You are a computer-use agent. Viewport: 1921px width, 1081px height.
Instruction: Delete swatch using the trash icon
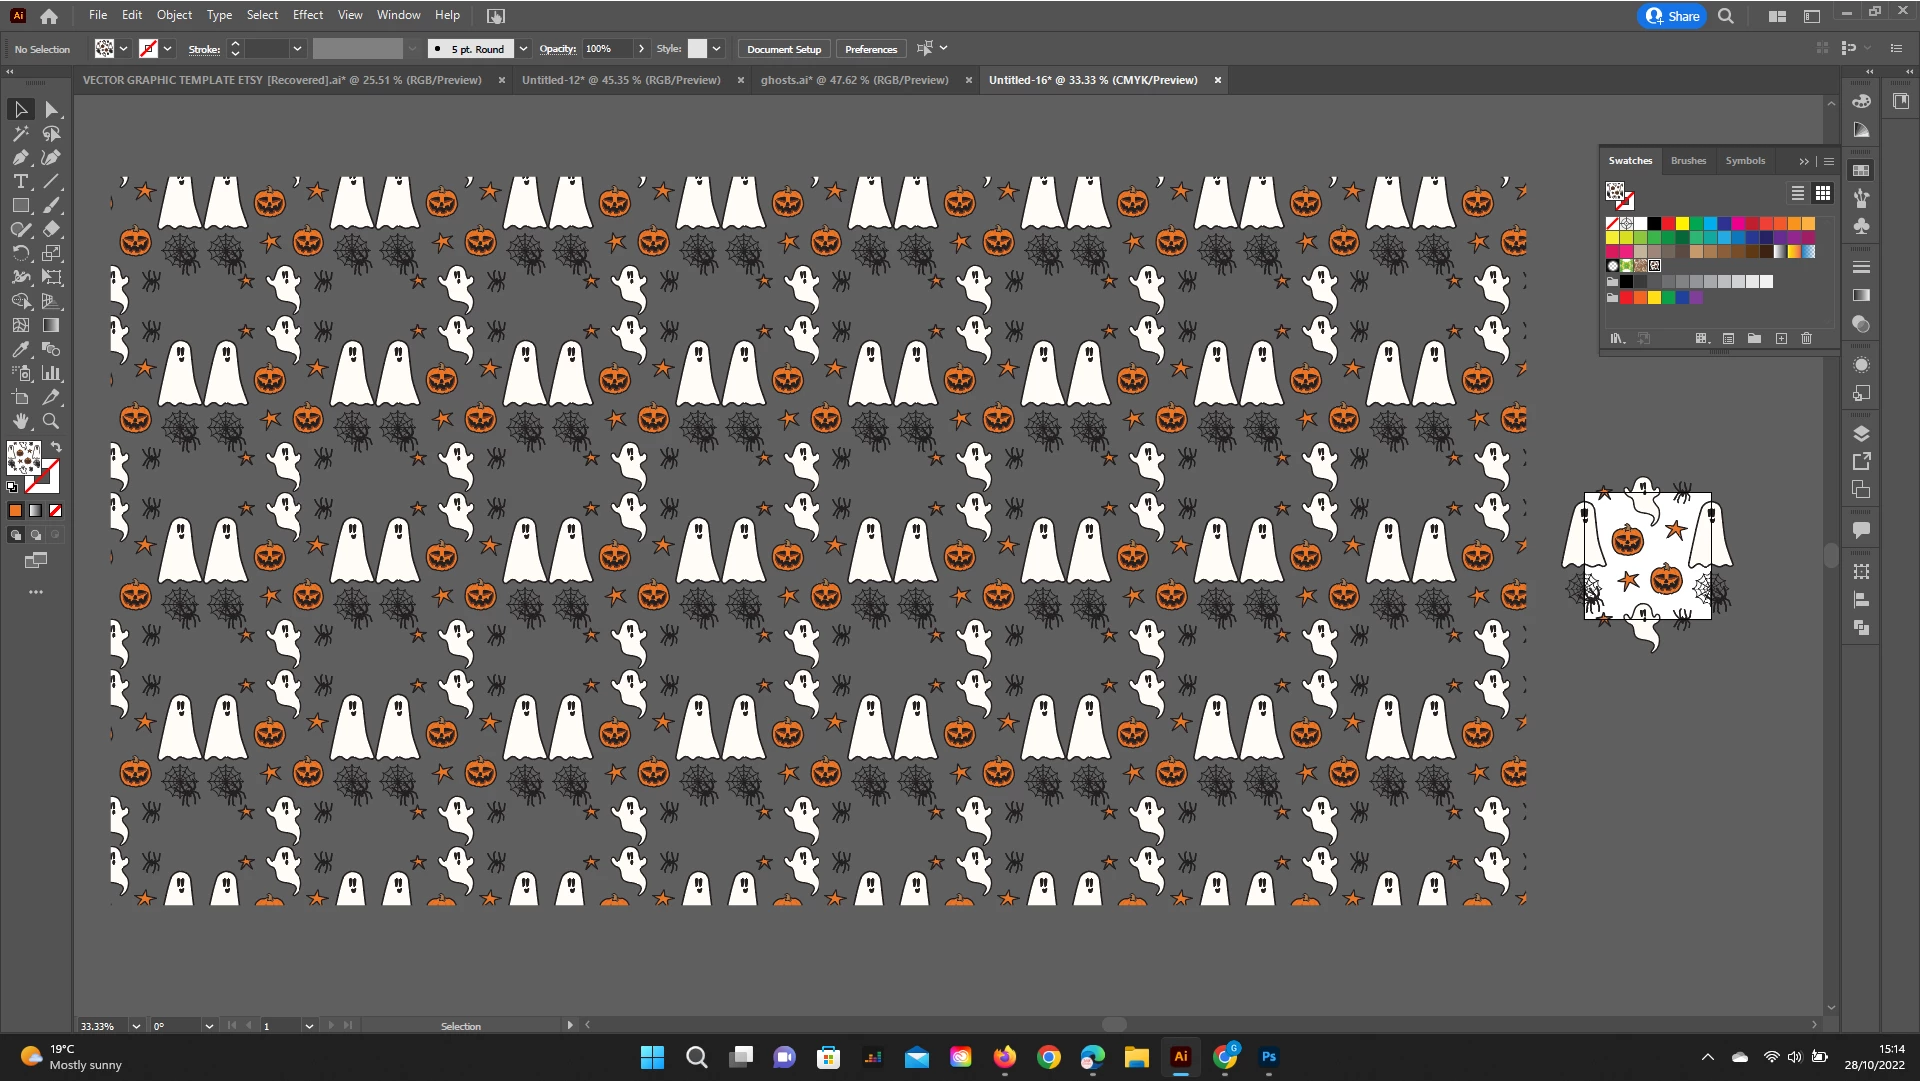point(1806,339)
